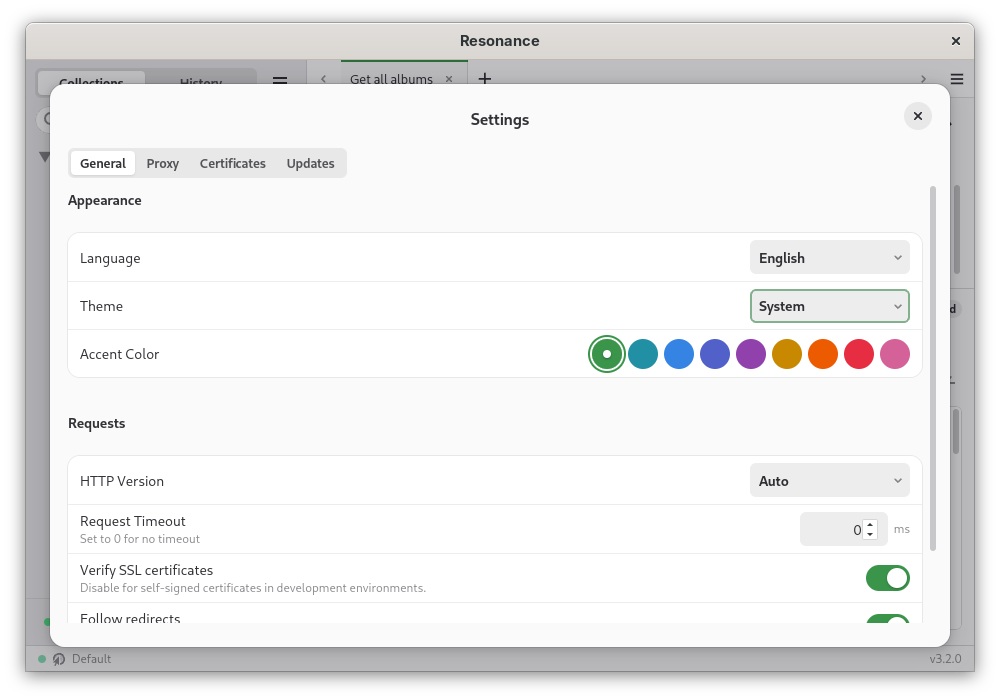Image resolution: width=1000 pixels, height=700 pixels.
Task: Open the Certificates tab
Action: coord(232,163)
